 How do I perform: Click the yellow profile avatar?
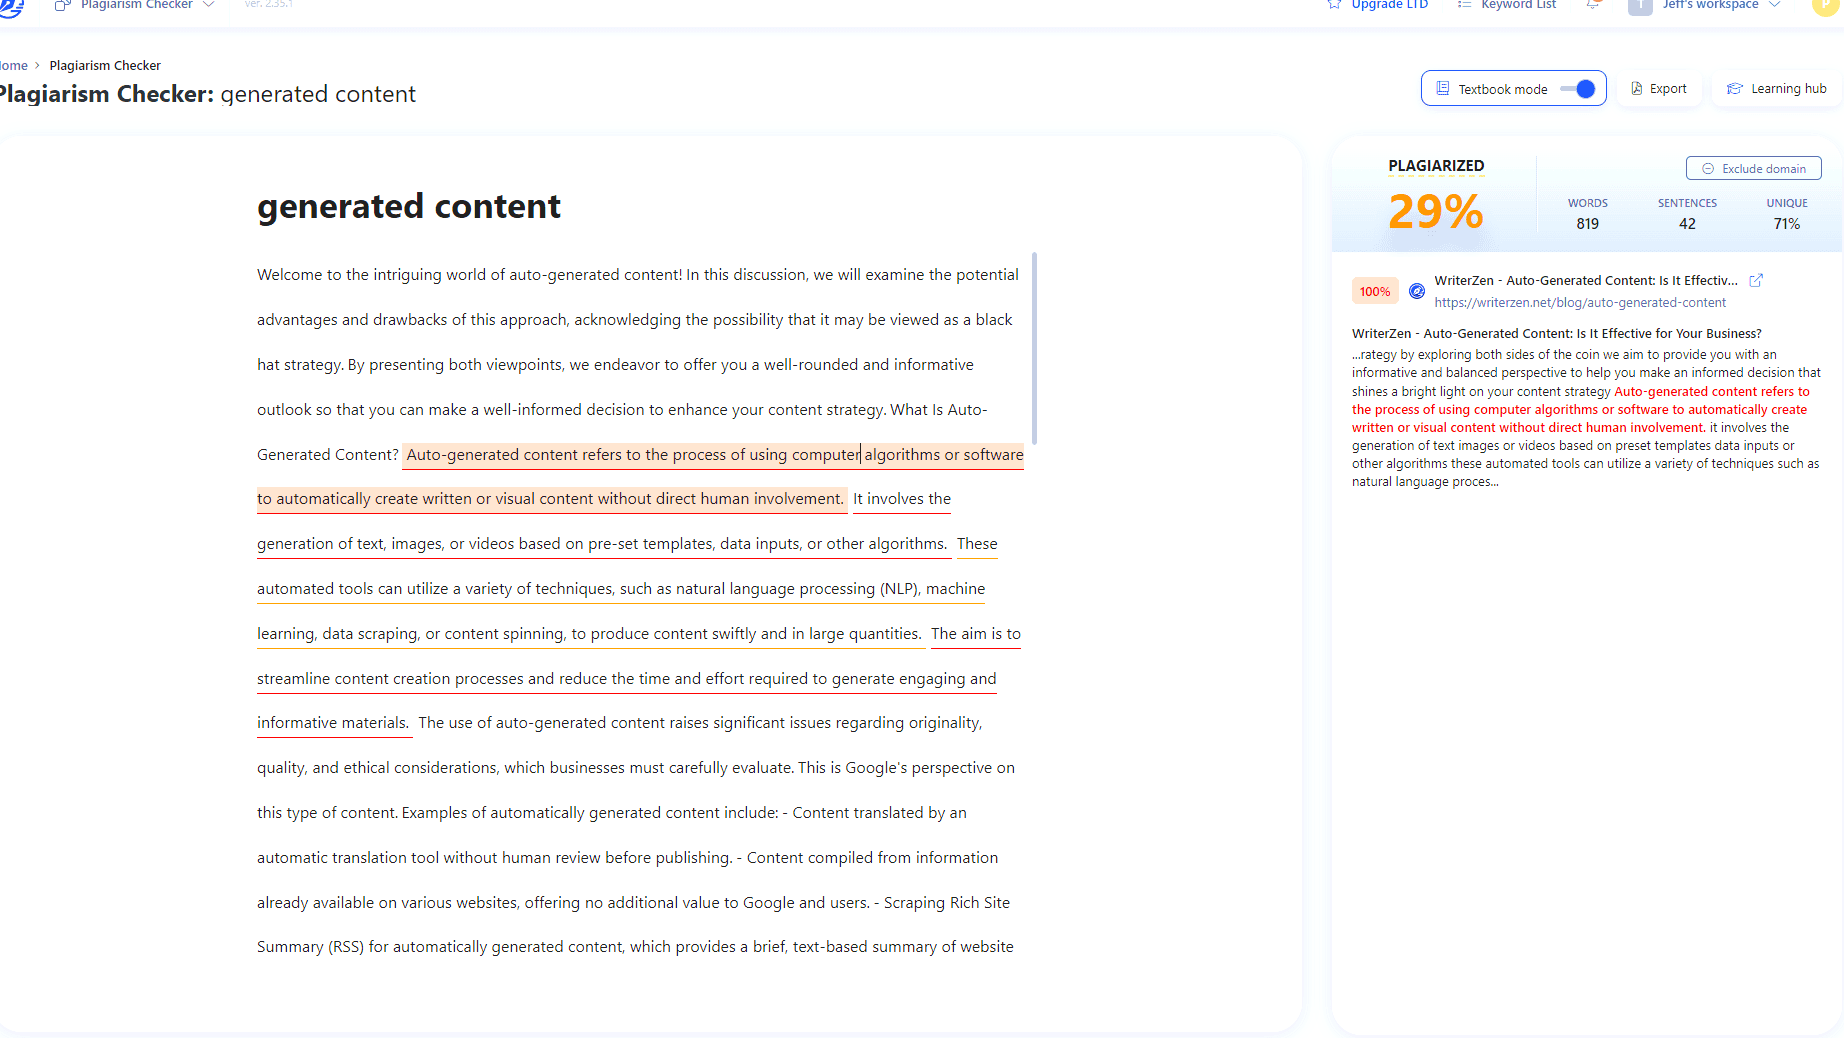pyautogui.click(x=1825, y=8)
